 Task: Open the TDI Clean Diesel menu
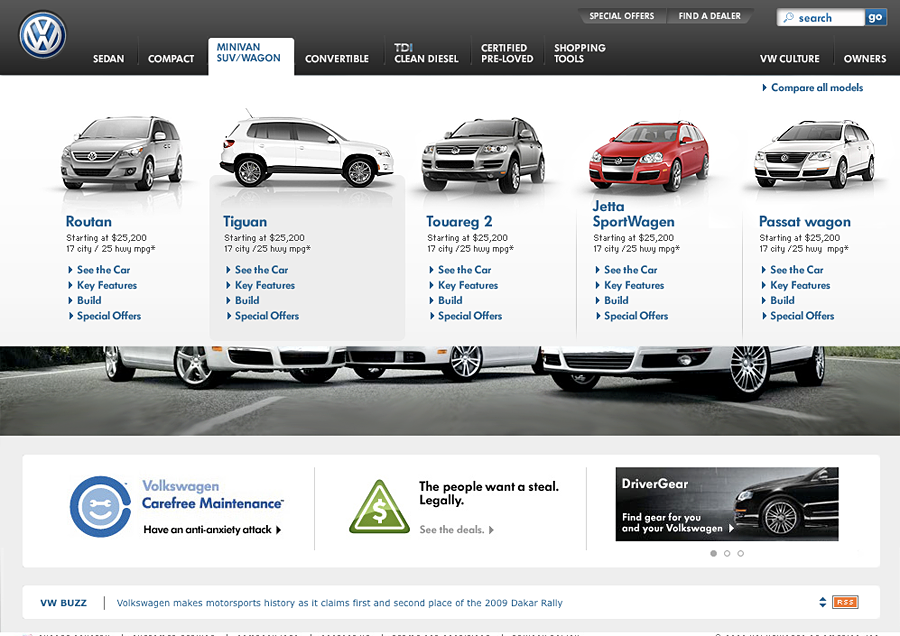pos(426,53)
